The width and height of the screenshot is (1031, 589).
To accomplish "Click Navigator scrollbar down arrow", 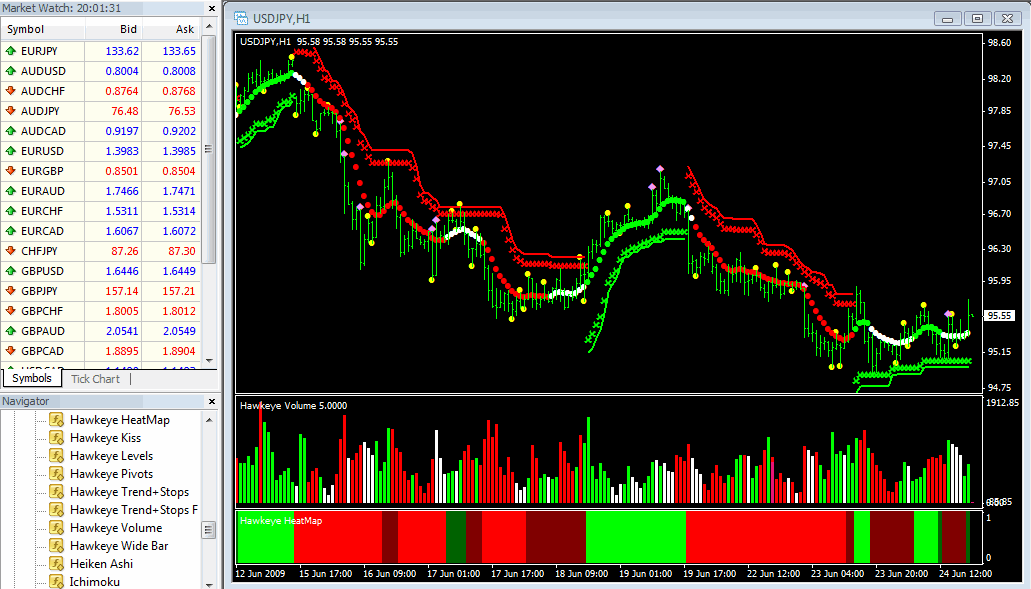I will 209,584.
